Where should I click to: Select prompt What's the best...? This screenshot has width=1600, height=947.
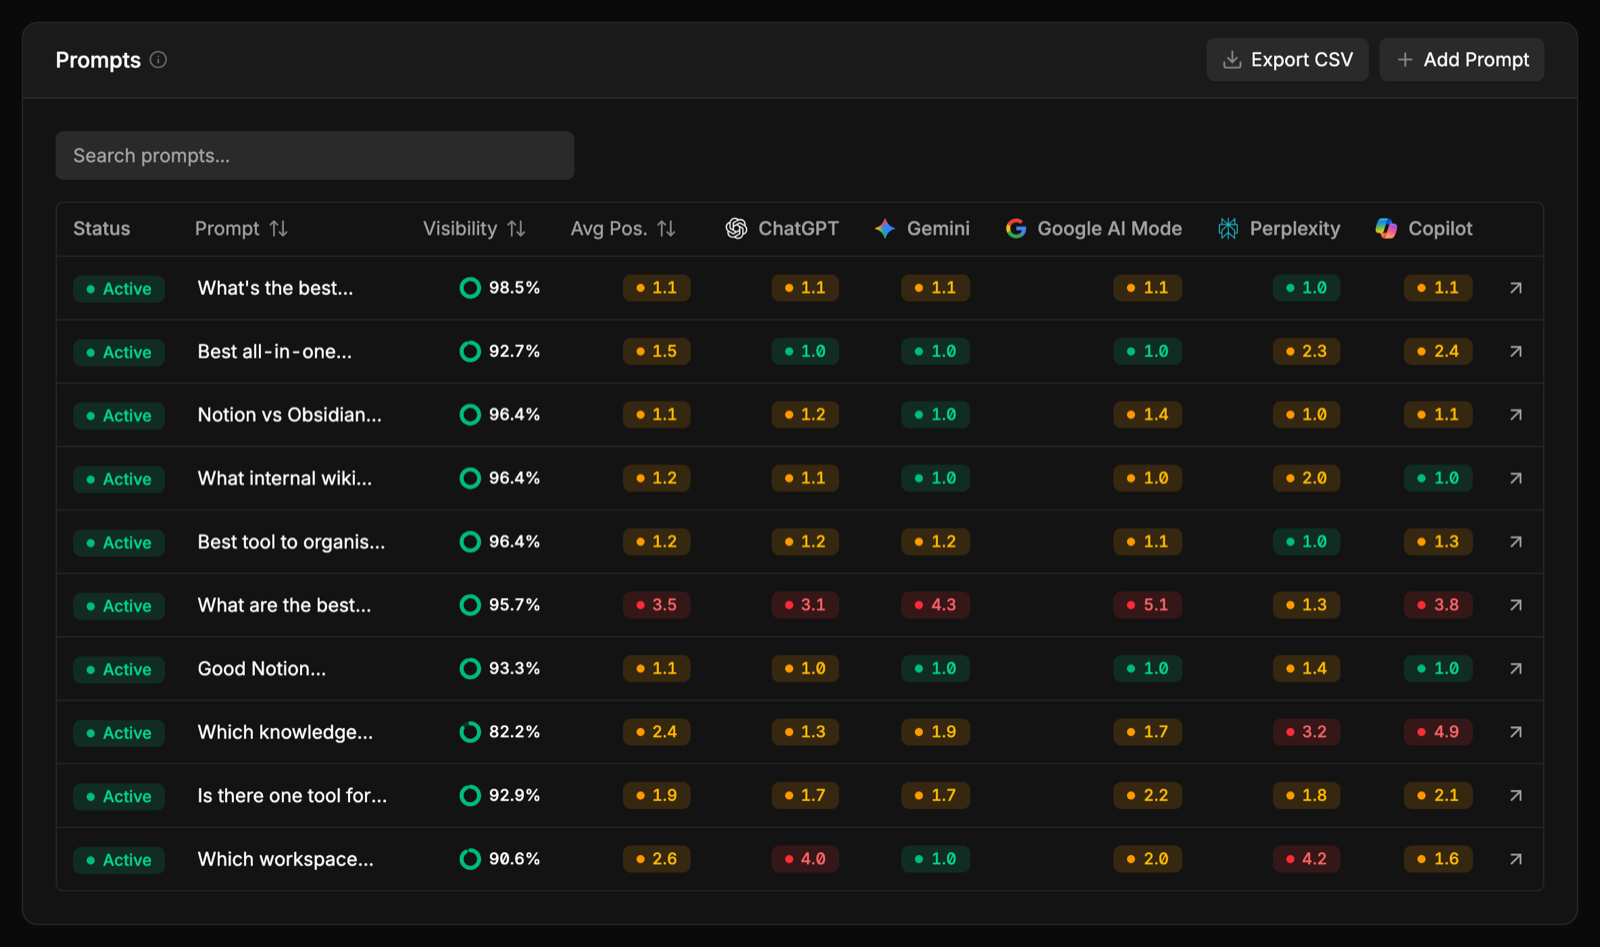(275, 288)
